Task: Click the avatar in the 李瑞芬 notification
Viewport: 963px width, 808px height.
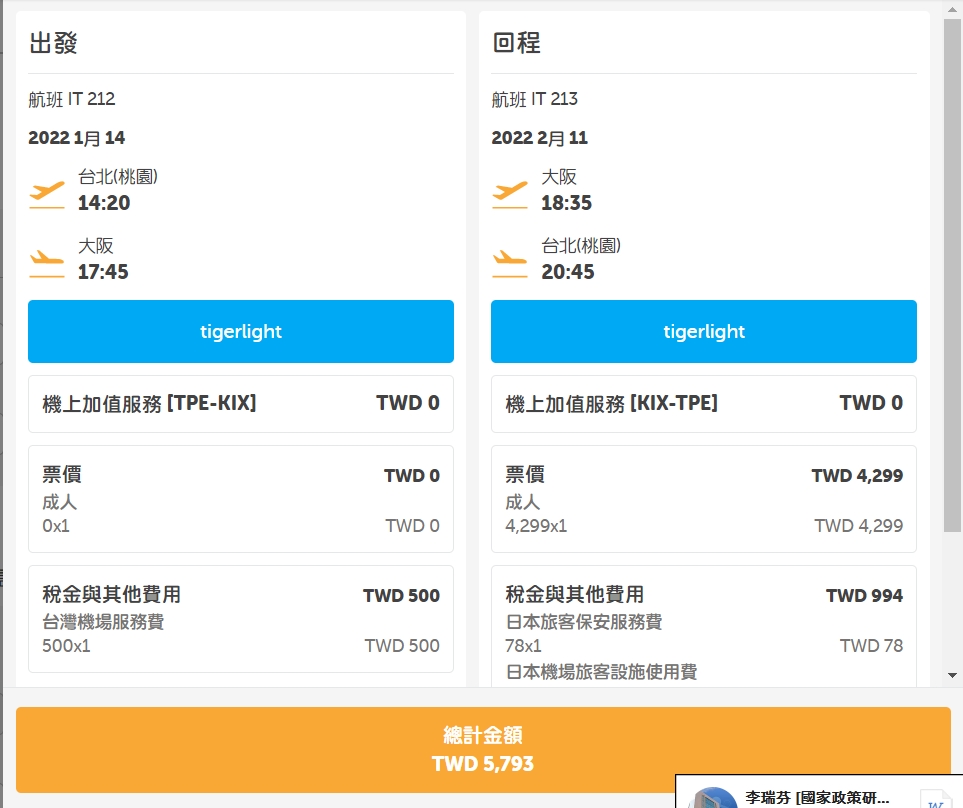Action: [712, 798]
